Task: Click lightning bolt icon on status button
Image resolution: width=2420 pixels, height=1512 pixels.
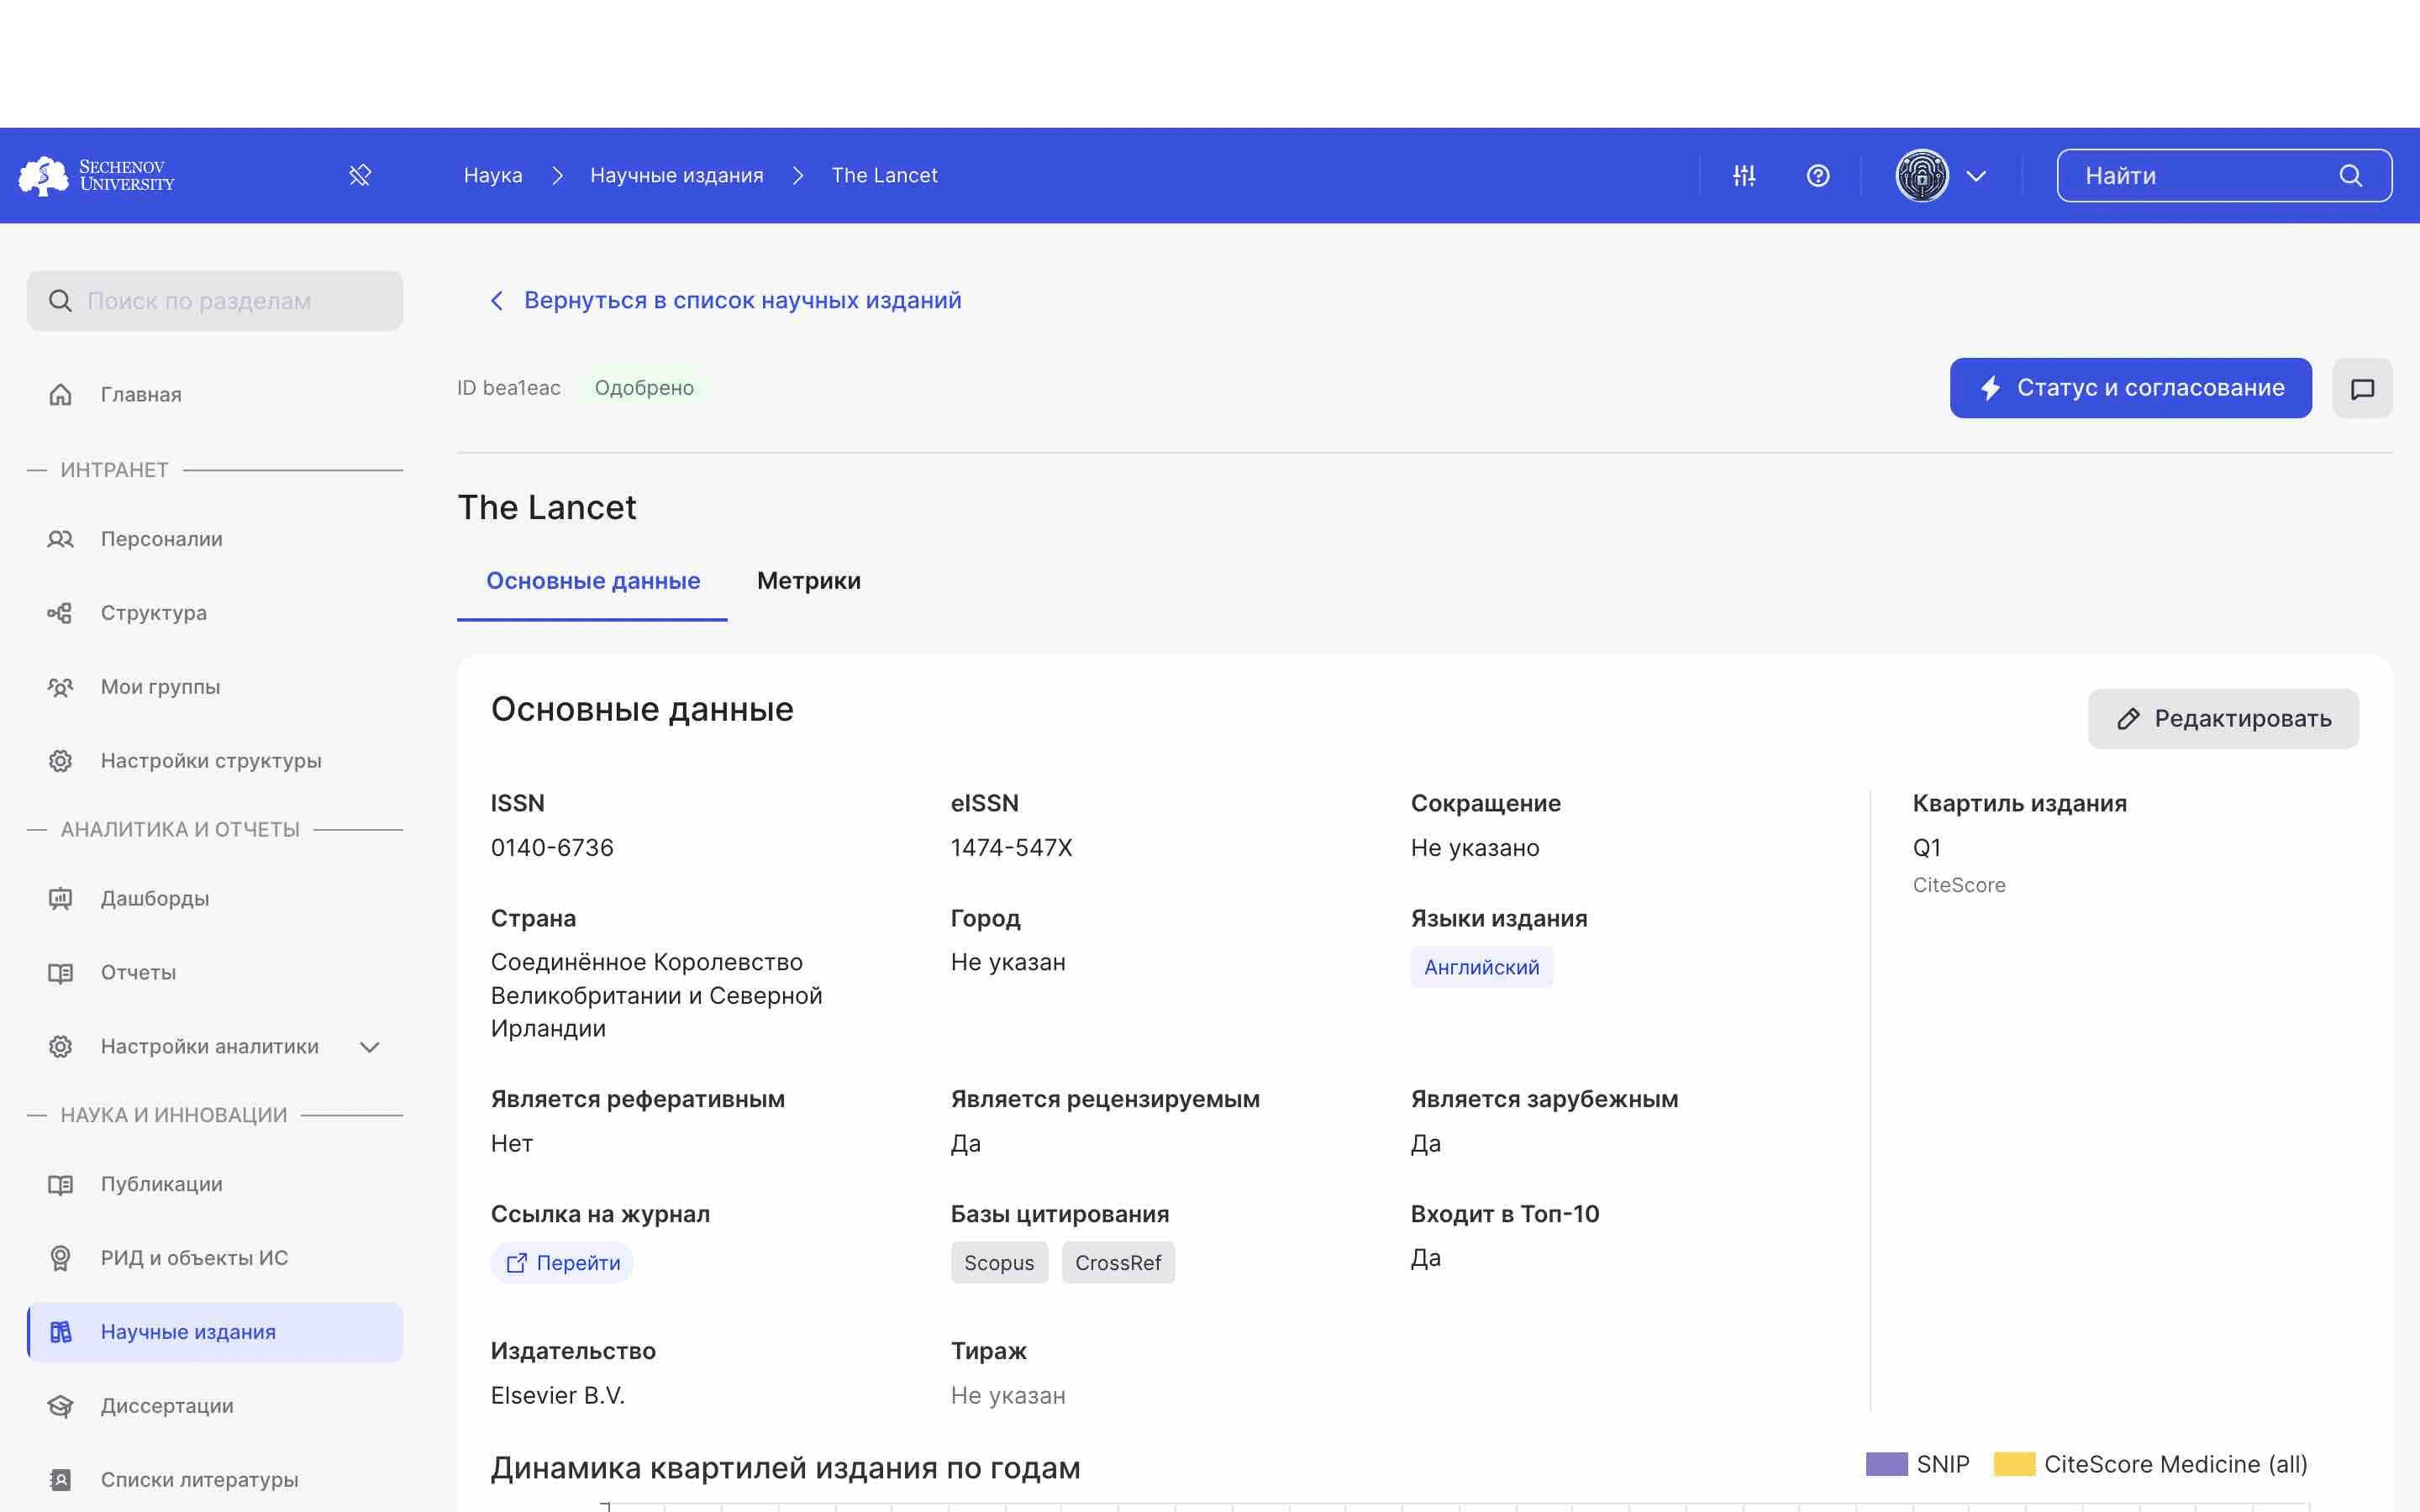Action: (1991, 388)
